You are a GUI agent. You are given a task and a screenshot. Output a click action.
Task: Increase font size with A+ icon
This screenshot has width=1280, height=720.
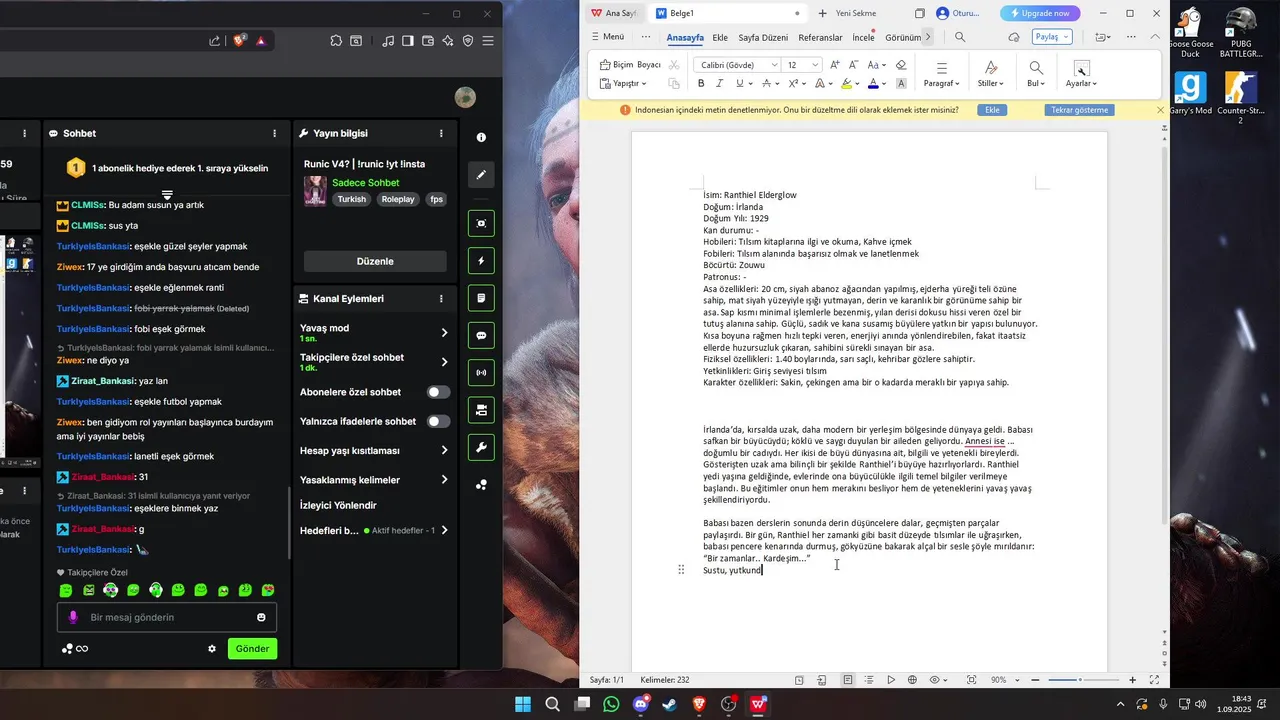pyautogui.click(x=836, y=65)
